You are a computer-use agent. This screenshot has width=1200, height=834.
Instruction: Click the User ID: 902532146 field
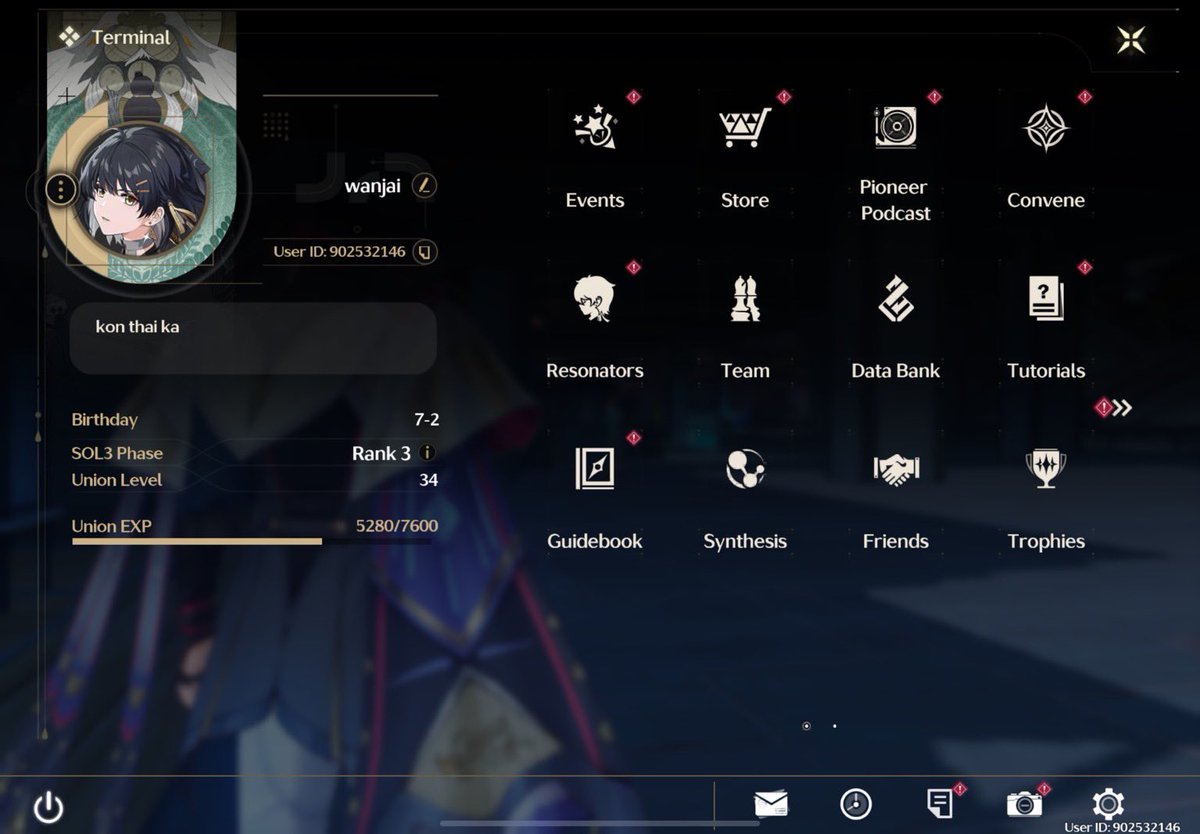point(340,251)
